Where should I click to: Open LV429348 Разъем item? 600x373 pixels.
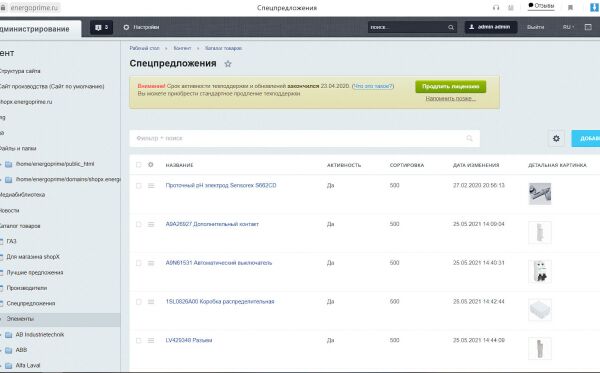tap(189, 340)
